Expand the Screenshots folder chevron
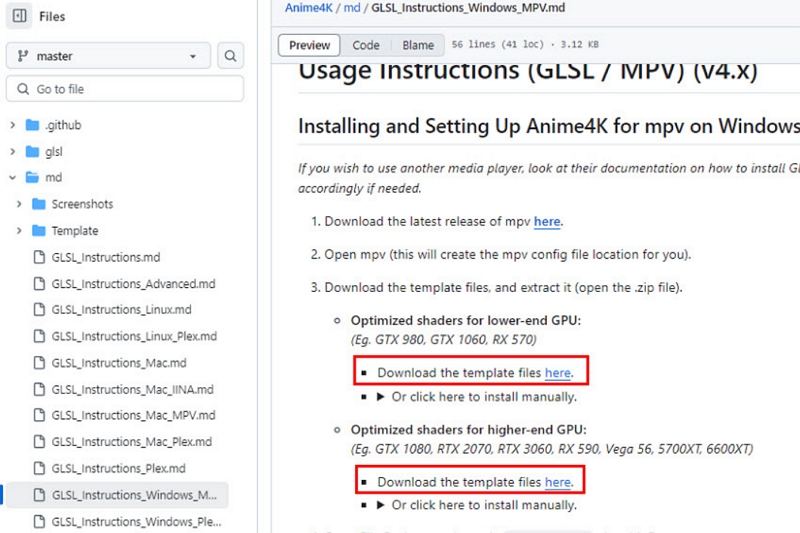Screen dimensions: 800x533 [19, 204]
